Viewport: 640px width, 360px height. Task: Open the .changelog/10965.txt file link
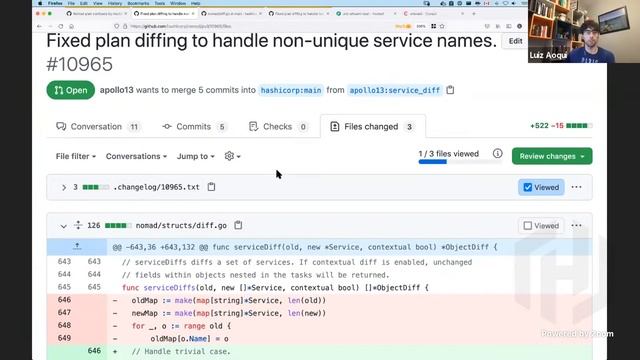tap(156, 187)
